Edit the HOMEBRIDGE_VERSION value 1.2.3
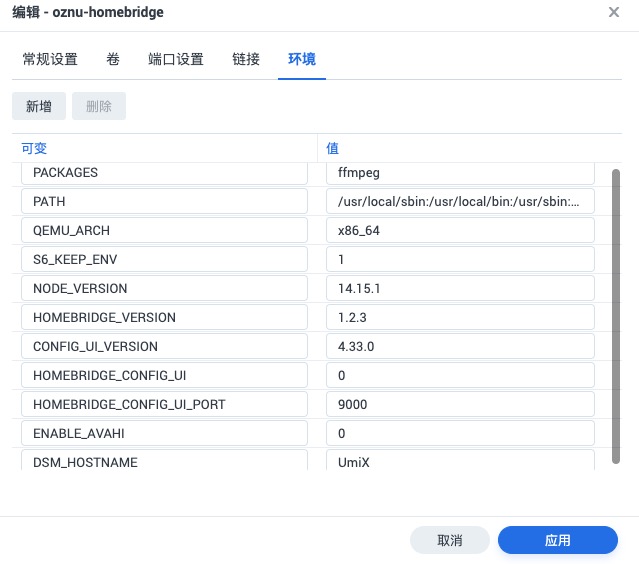The width and height of the screenshot is (639, 564). [460, 317]
